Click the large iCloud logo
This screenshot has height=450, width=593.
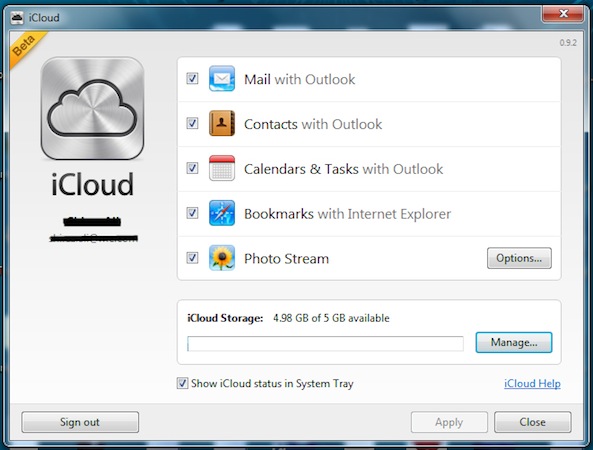point(92,109)
